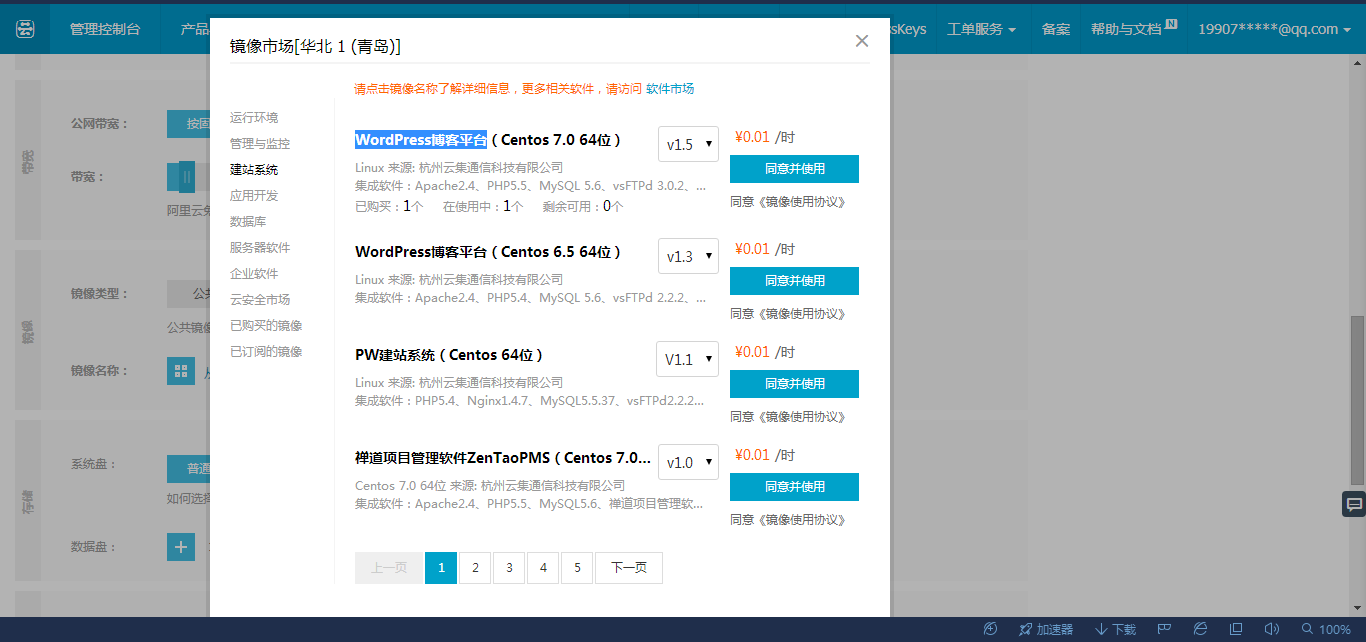Screen dimensions: 1366x642
Task: Click the circular plus icon in status bar
Action: click(x=990, y=629)
